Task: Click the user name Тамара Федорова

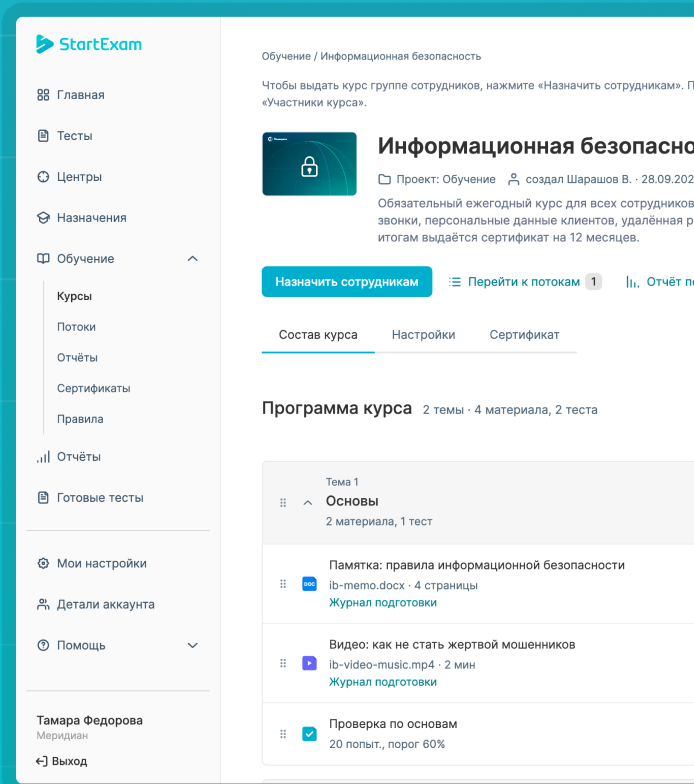Action: pos(90,720)
